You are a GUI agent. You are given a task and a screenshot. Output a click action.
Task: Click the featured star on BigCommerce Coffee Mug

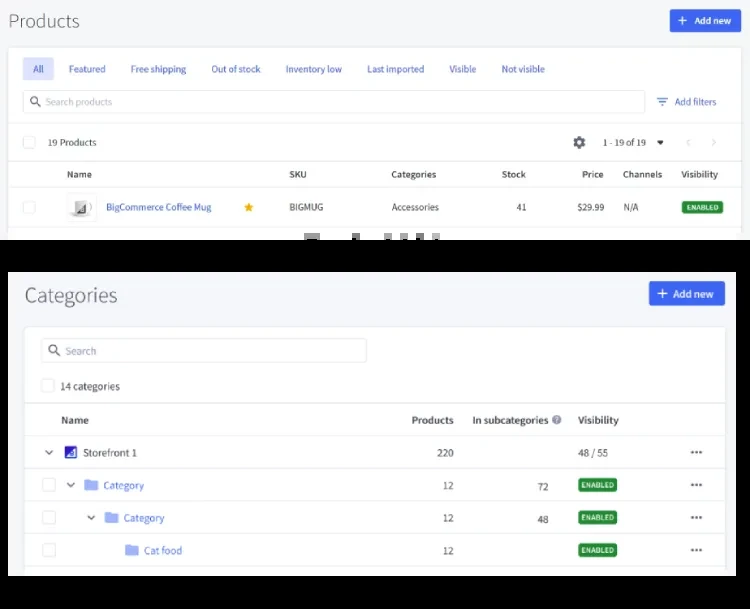coord(249,207)
